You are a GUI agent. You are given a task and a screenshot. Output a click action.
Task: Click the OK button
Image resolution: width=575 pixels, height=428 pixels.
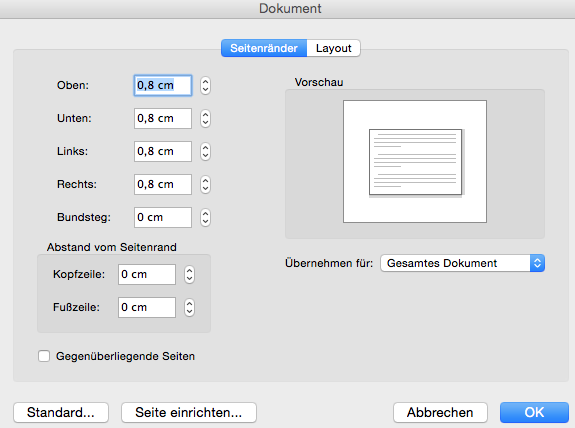[x=534, y=413]
